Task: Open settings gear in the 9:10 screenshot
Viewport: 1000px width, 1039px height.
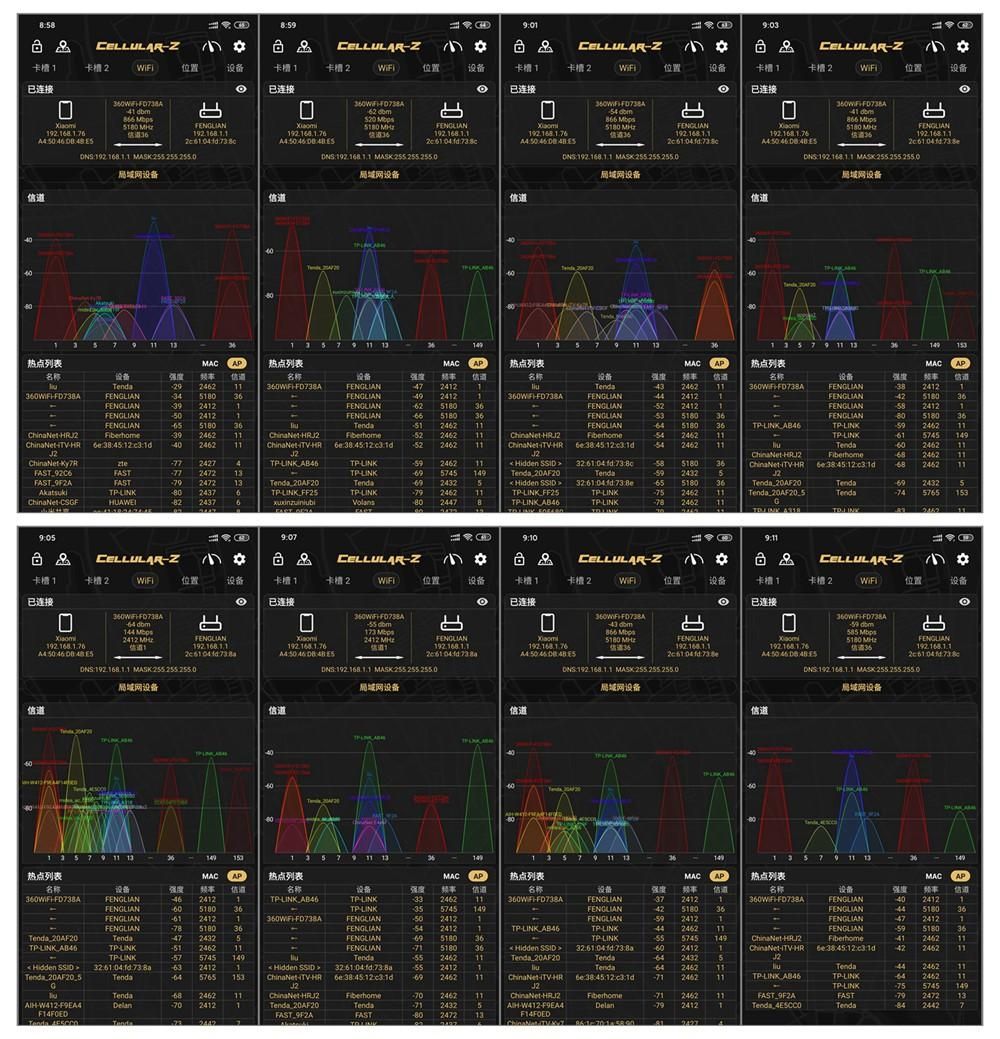Action: [x=722, y=559]
